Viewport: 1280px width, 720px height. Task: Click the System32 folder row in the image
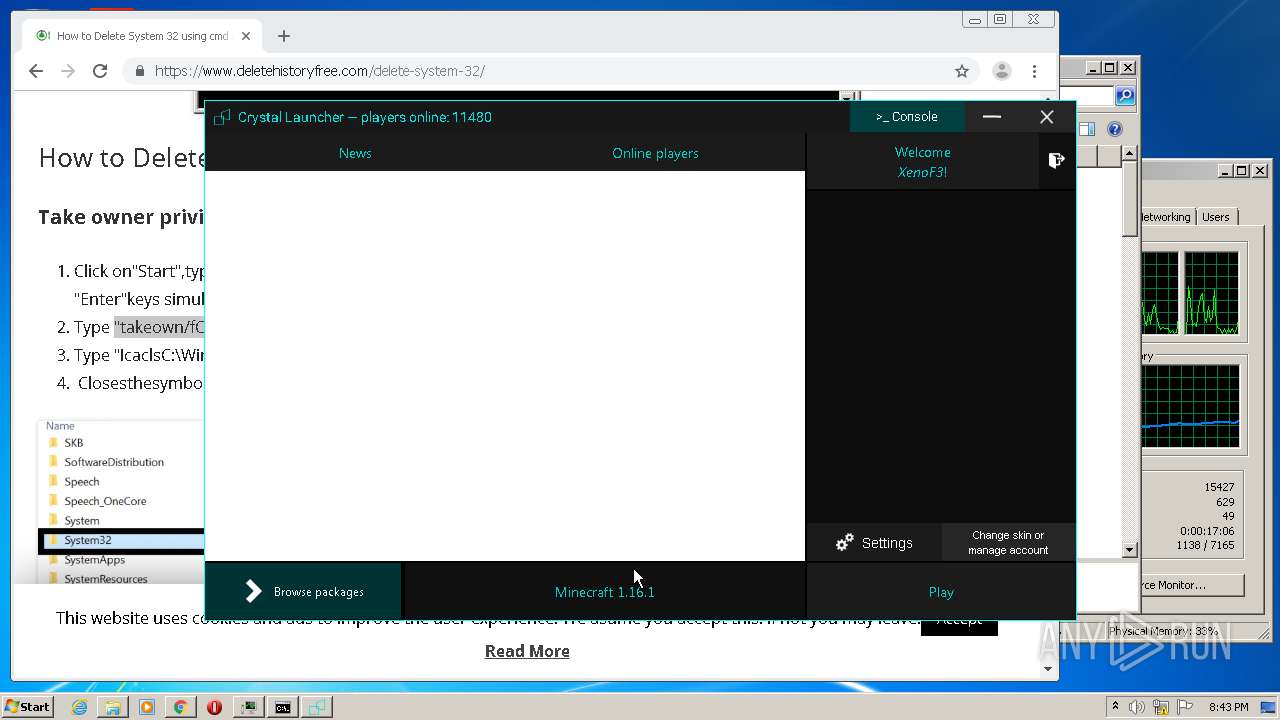[121, 540]
